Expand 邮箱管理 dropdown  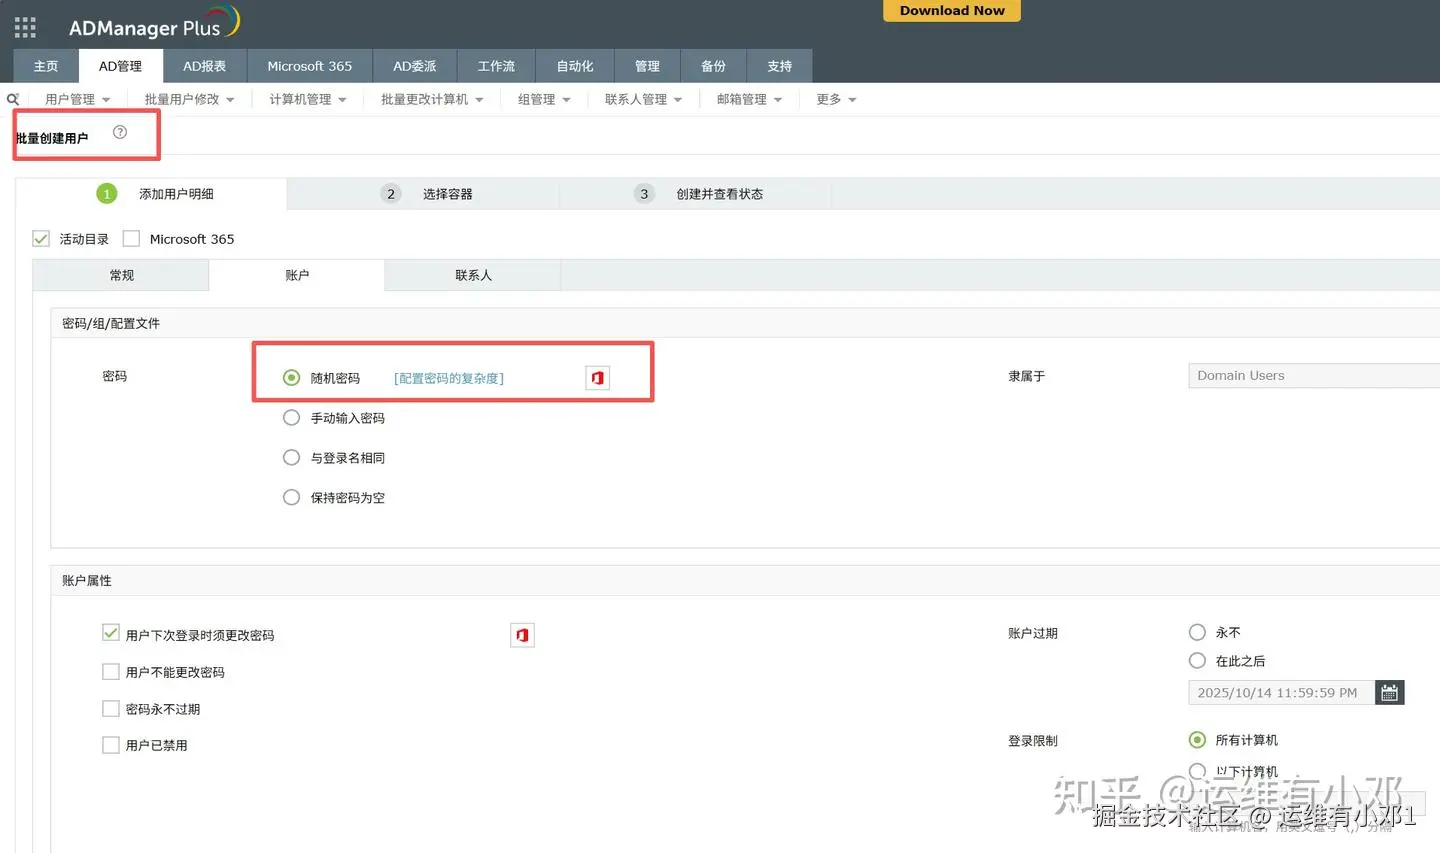click(x=749, y=99)
